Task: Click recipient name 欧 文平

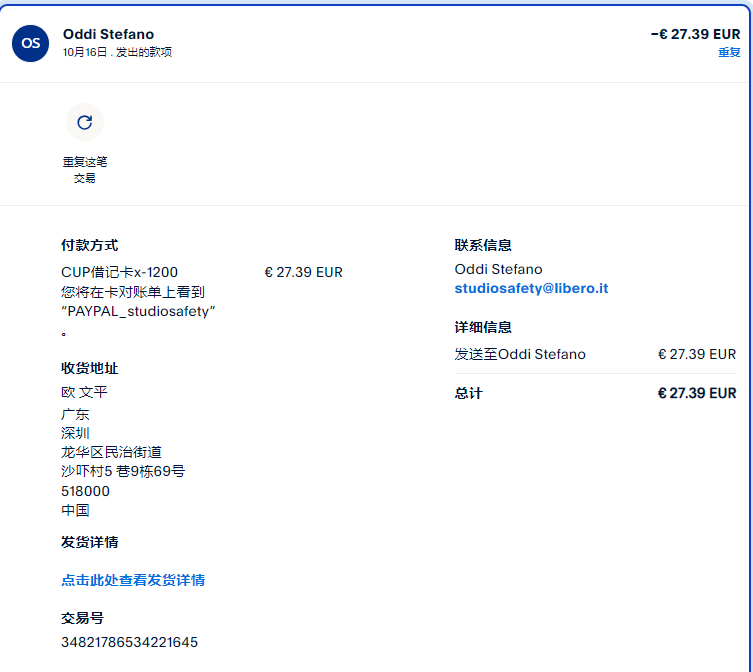Action: [84, 392]
